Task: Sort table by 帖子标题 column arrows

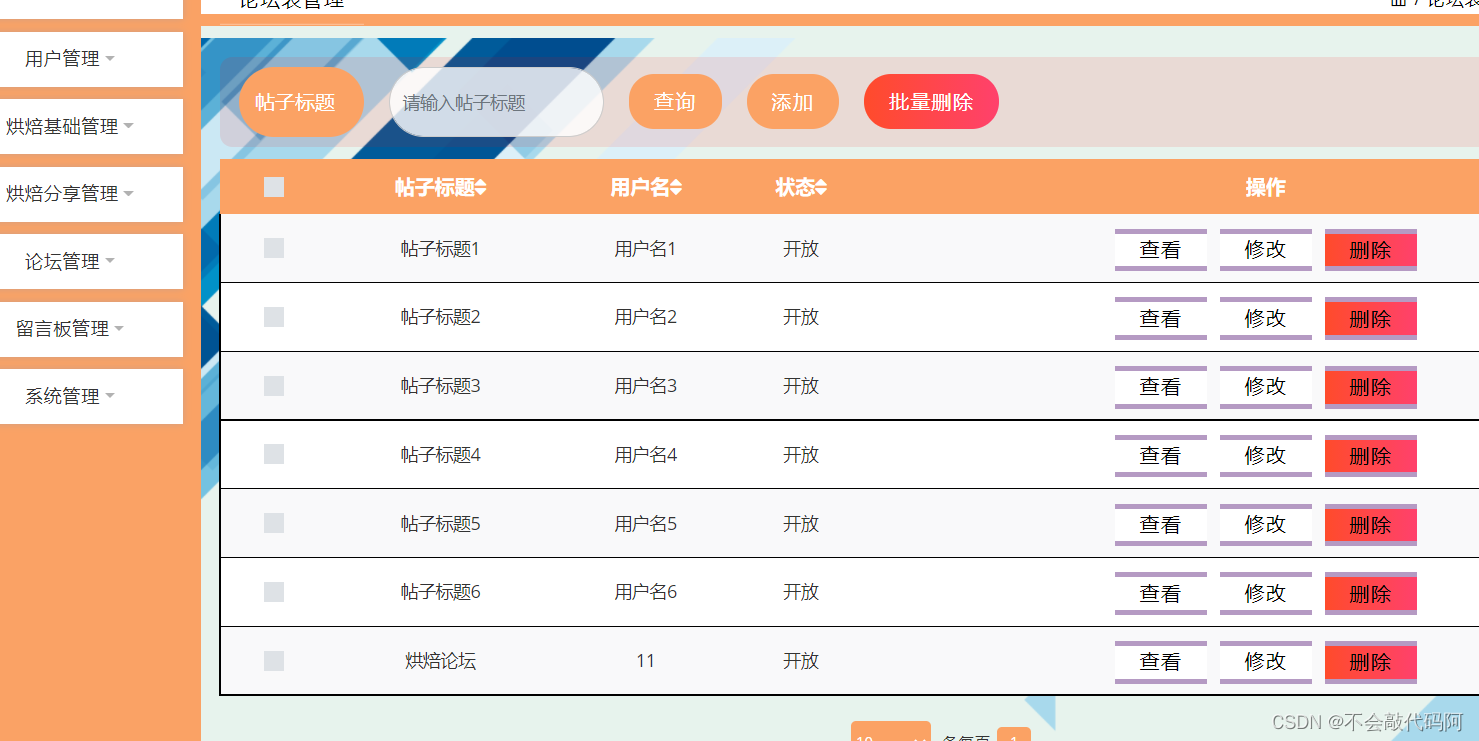Action: 481,188
